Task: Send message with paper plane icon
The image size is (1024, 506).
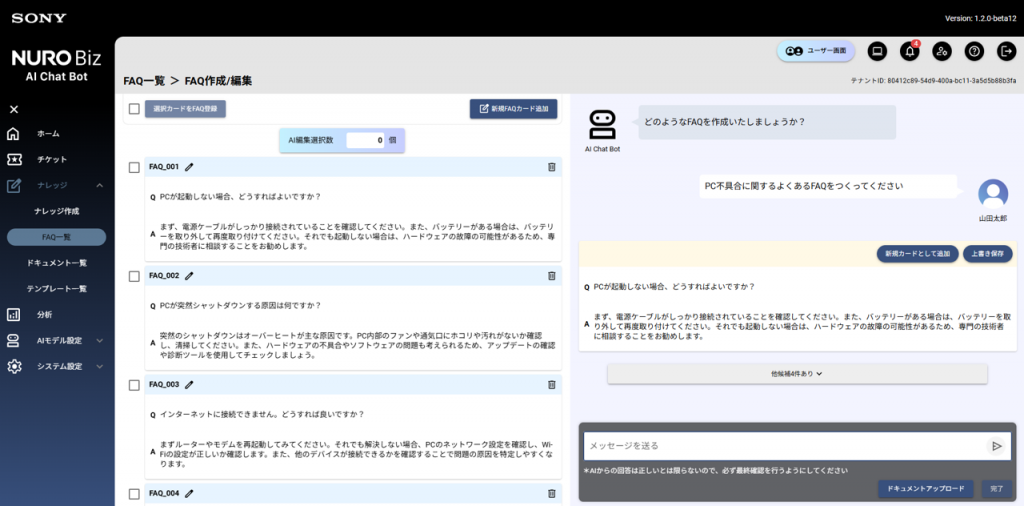Action: coord(997,446)
